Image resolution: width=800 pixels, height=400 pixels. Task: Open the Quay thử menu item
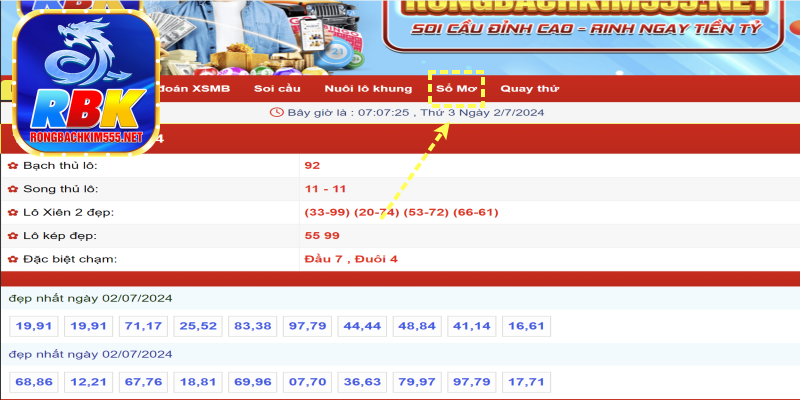coord(530,89)
